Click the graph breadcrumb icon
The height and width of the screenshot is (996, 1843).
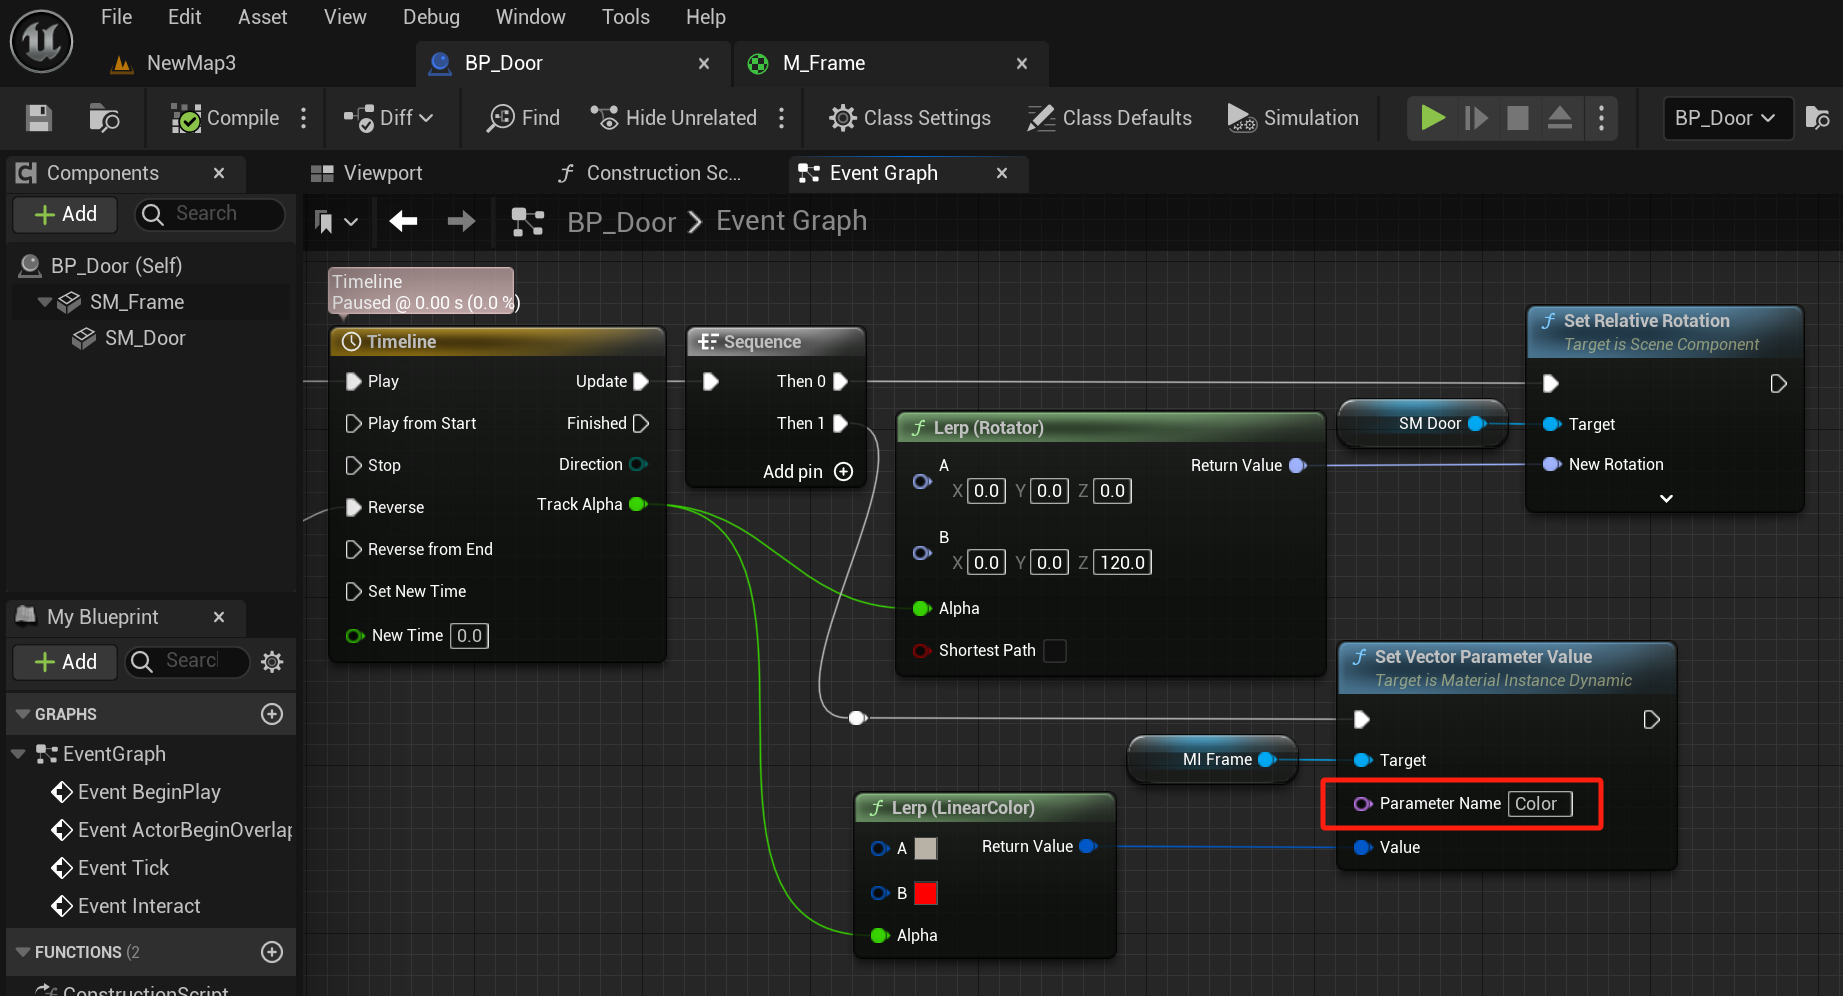click(528, 221)
